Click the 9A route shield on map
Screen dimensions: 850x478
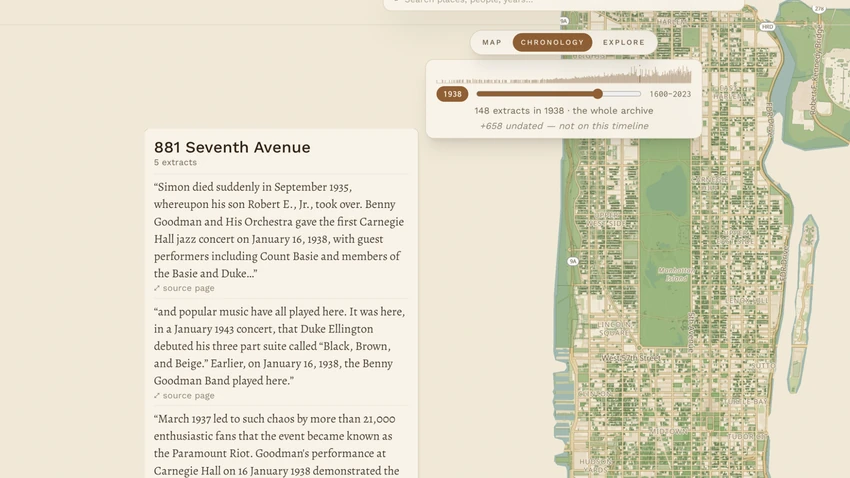(573, 261)
